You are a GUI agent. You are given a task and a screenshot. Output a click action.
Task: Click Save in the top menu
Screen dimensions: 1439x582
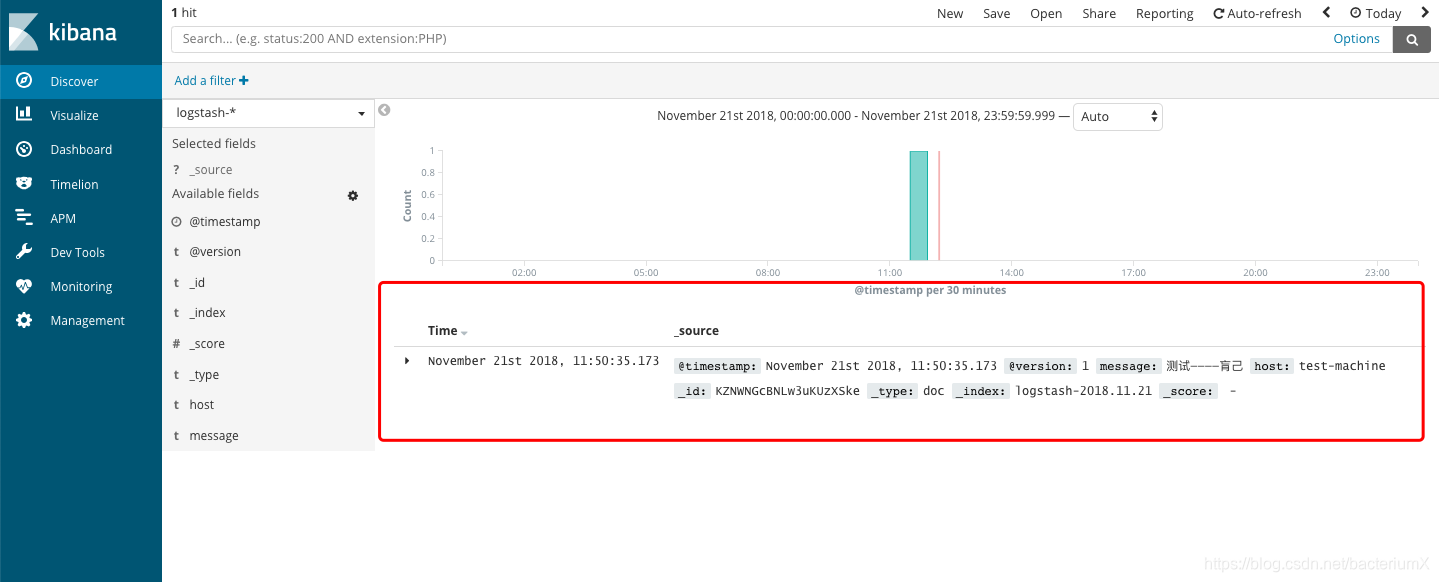coord(996,13)
